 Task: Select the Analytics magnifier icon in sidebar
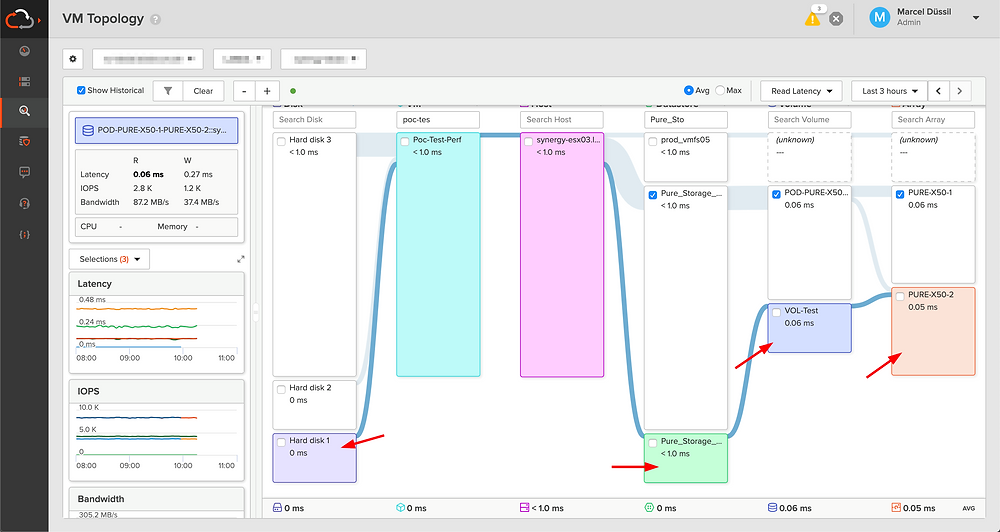tap(24, 111)
